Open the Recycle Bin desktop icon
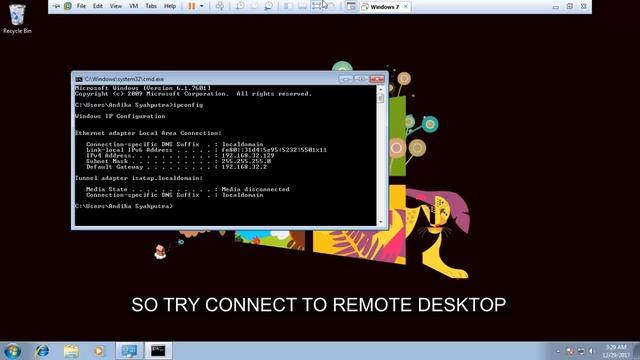Screen dimensions: 640x360 coord(17,18)
